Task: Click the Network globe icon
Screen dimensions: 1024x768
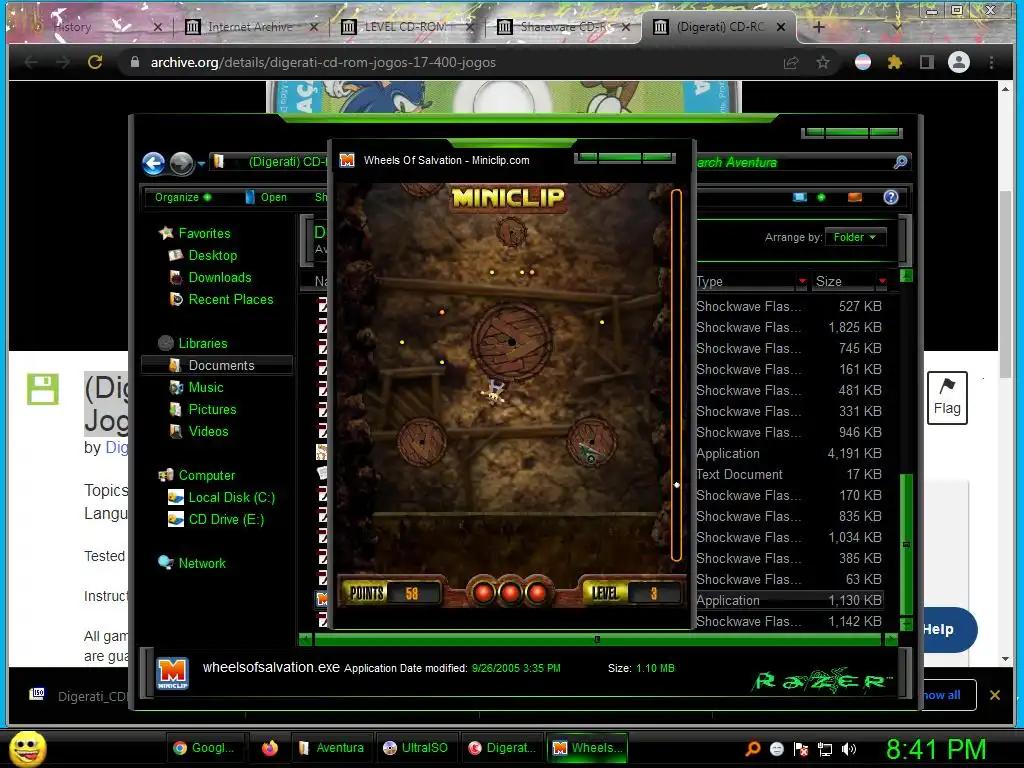Action: (x=165, y=563)
